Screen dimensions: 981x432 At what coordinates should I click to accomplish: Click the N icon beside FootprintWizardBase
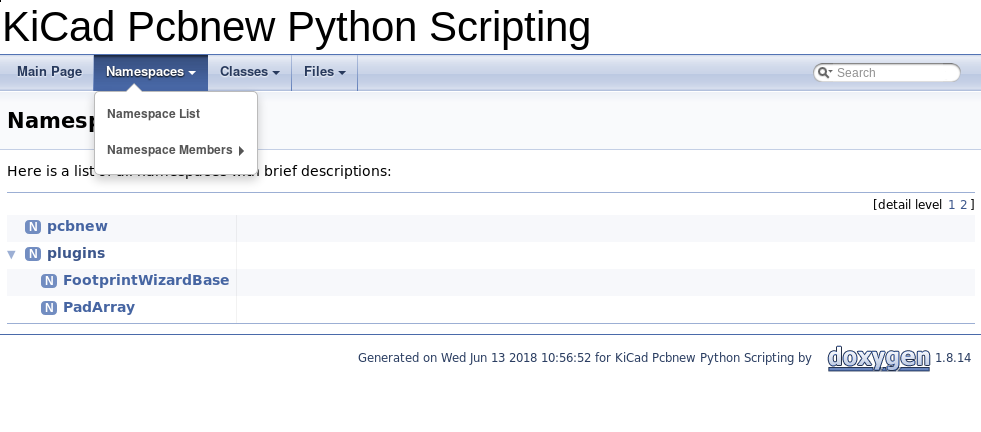[x=49, y=281]
